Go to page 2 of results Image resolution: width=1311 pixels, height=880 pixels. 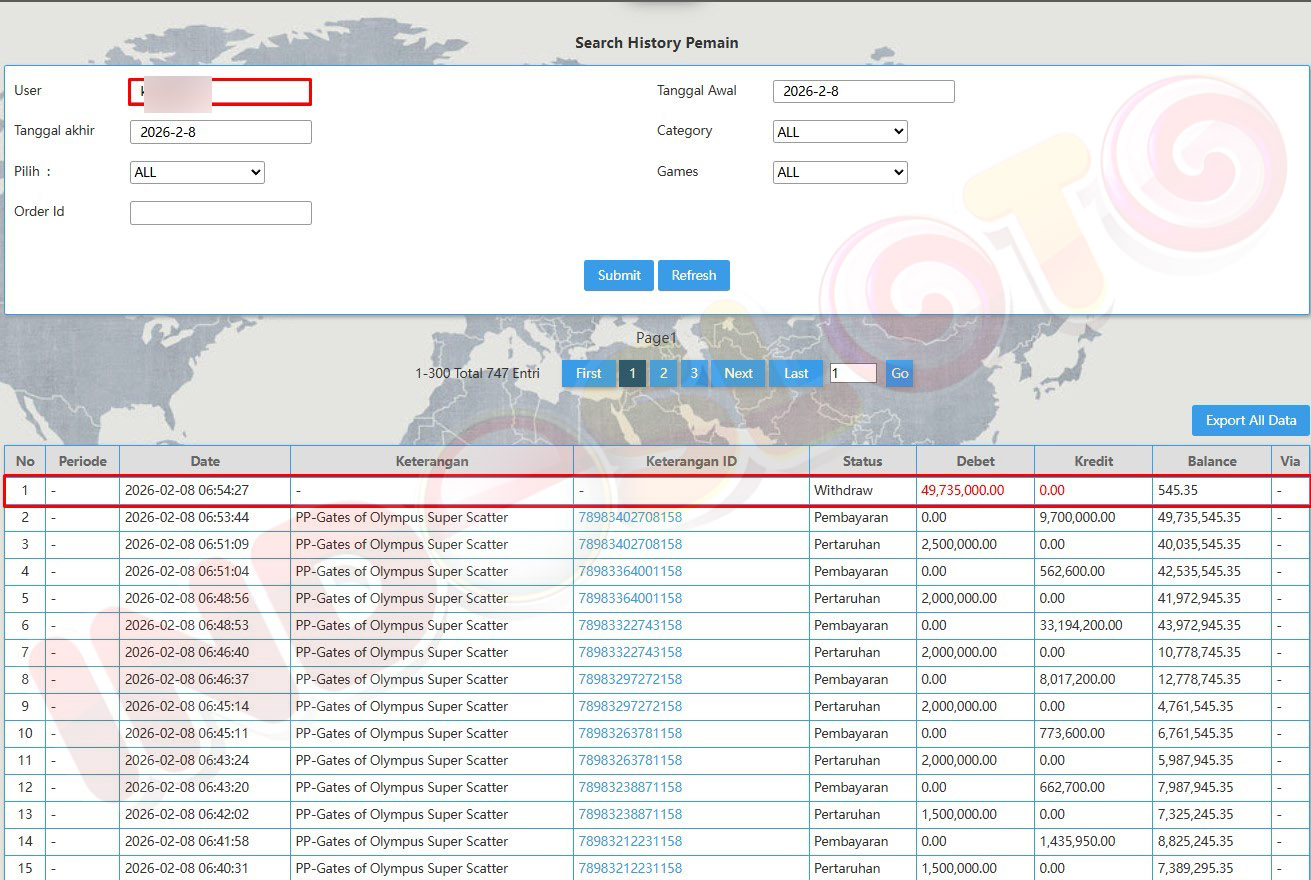tap(663, 374)
